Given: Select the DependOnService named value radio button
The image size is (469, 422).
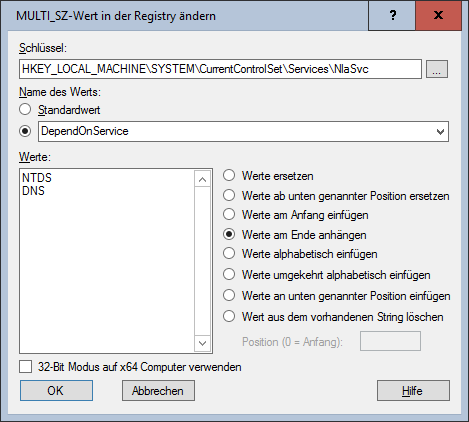Looking at the screenshot, I should coord(25,131).
